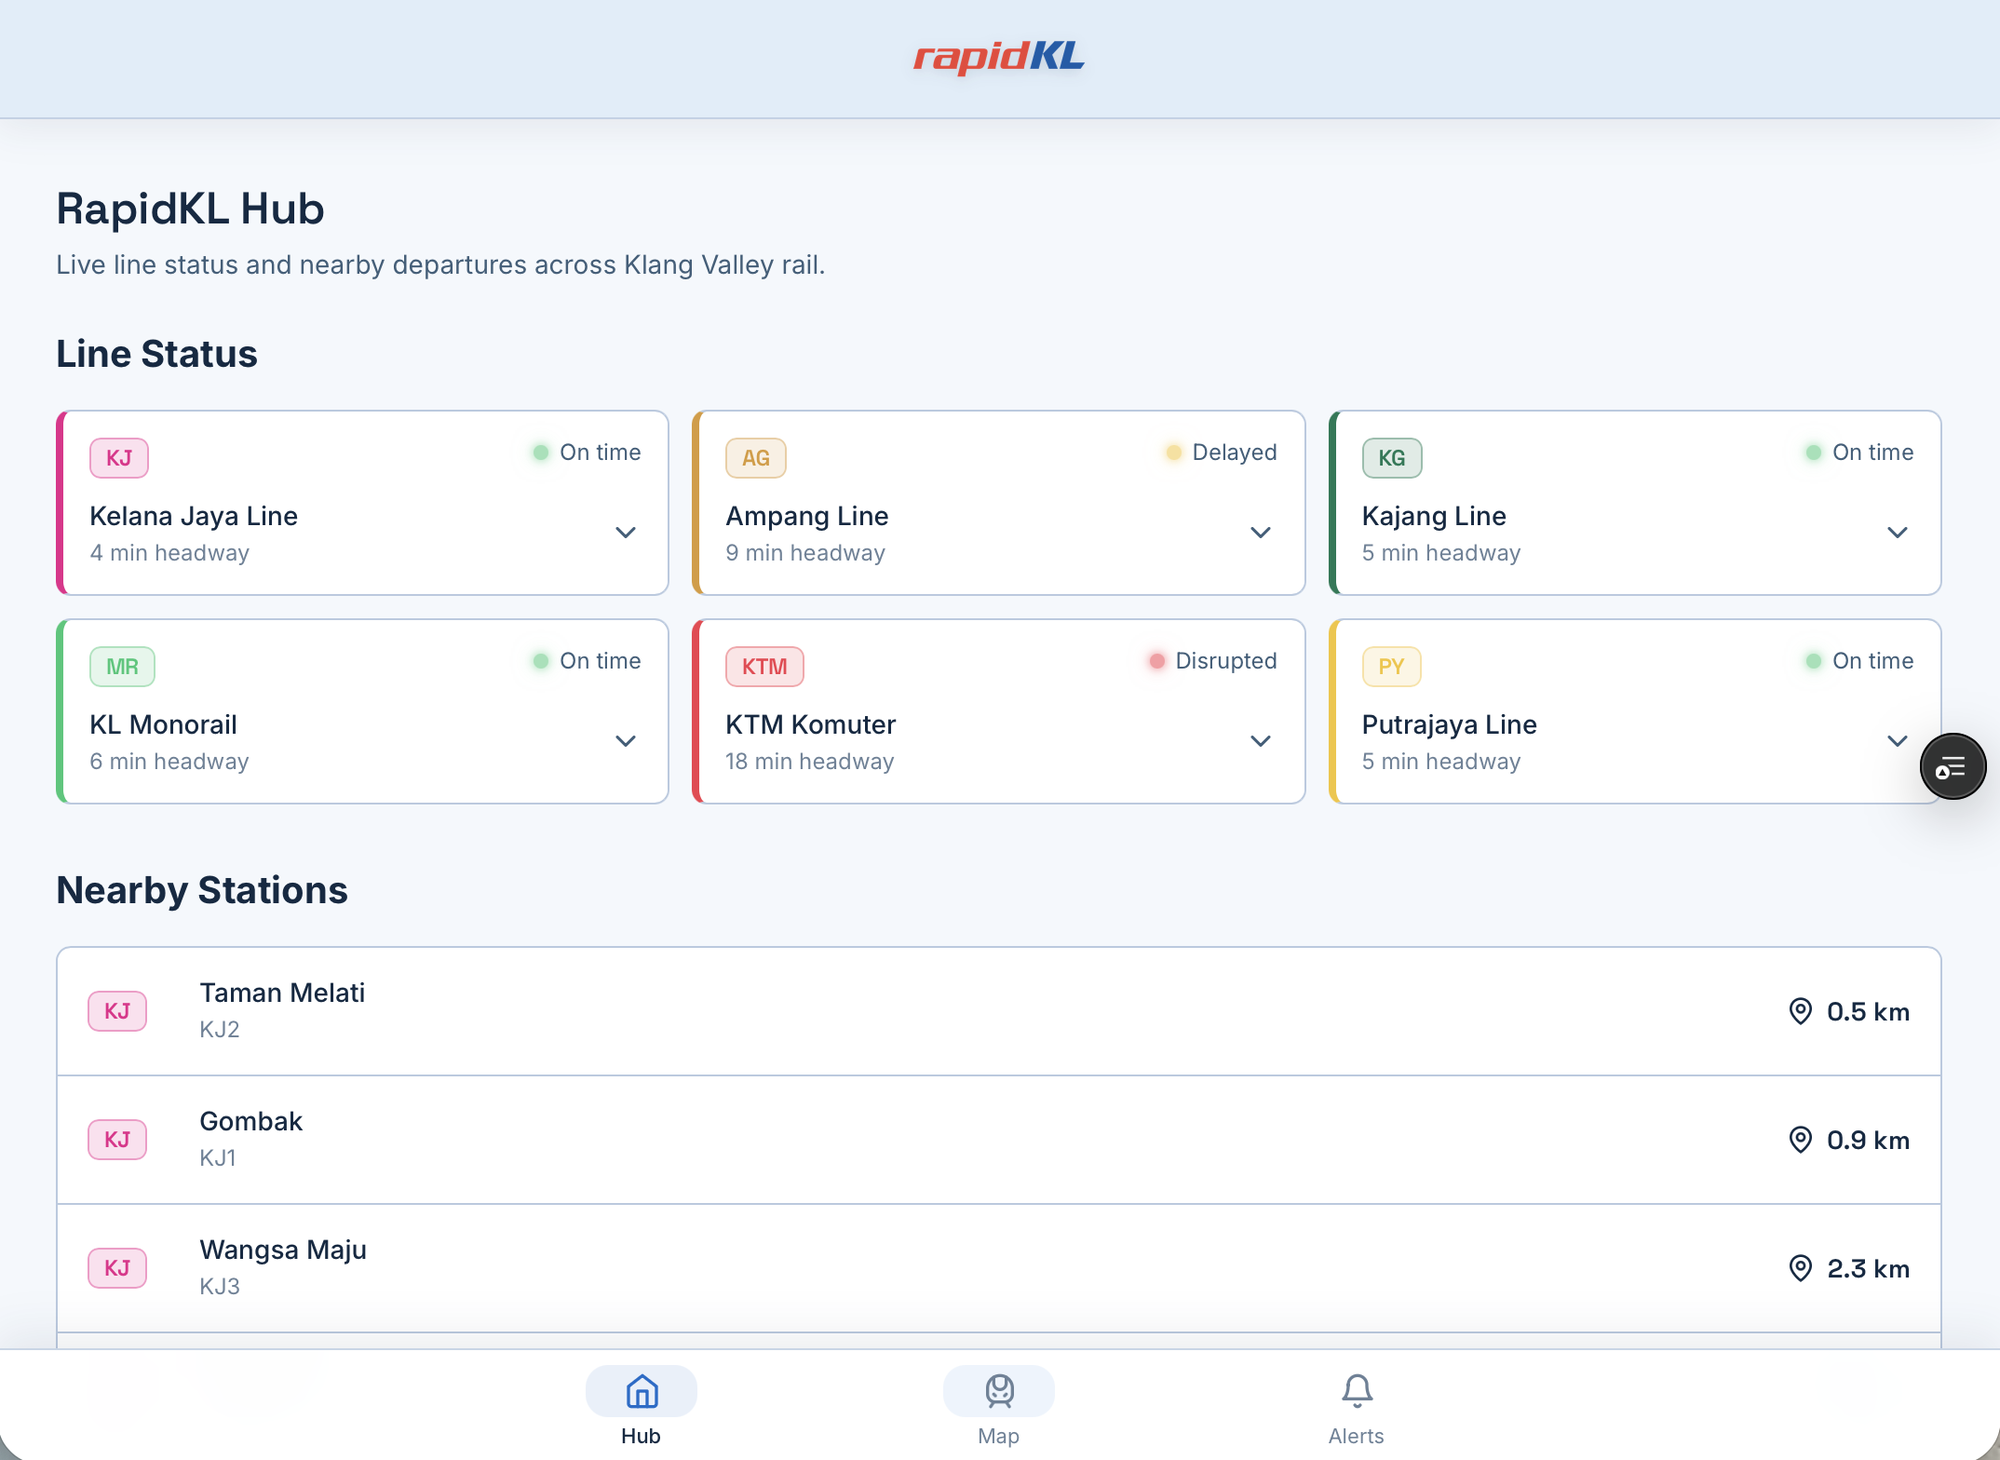Switch to the Map tab label
This screenshot has width=2000, height=1460.
999,1436
